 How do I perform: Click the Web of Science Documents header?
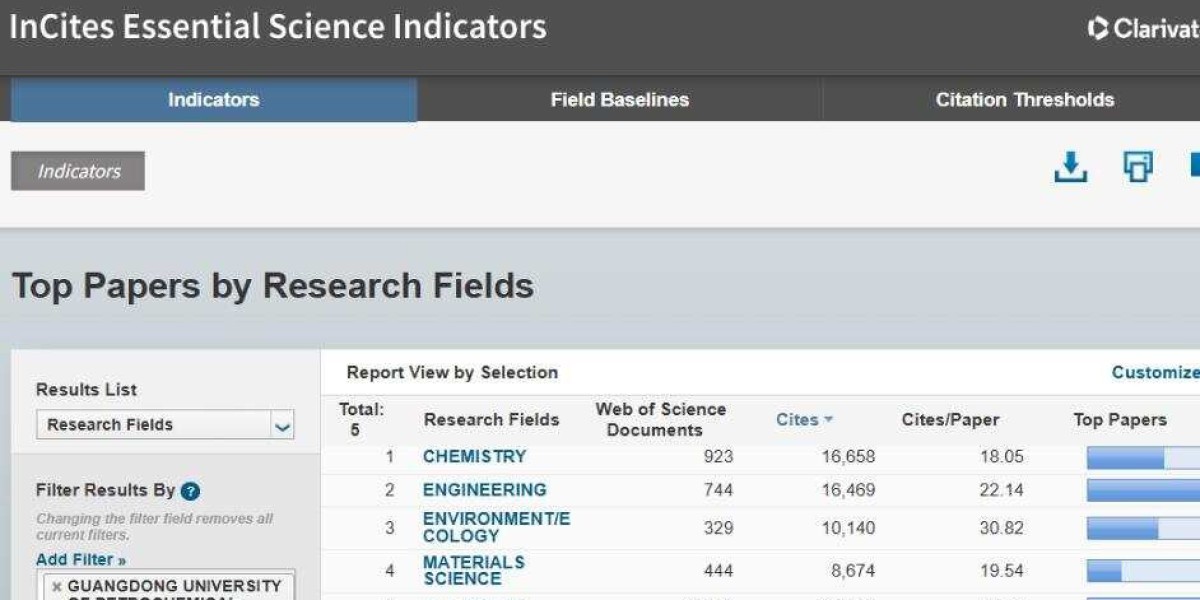click(x=660, y=420)
